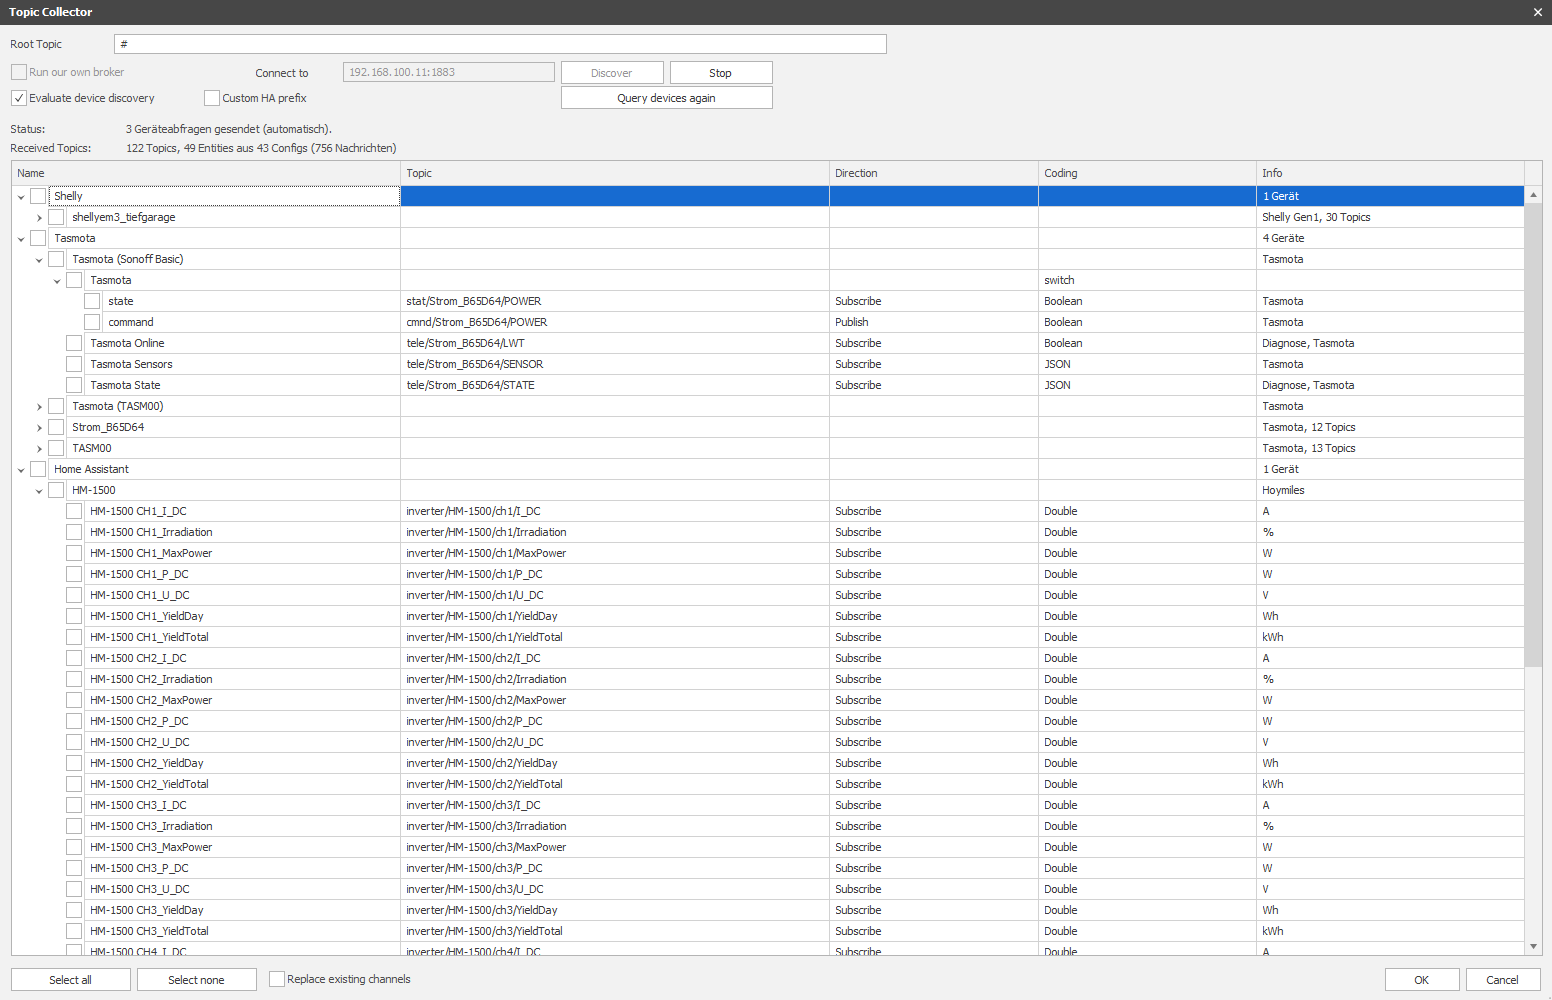Click Query devices again button
Viewport: 1552px width, 1000px height.
pos(666,98)
